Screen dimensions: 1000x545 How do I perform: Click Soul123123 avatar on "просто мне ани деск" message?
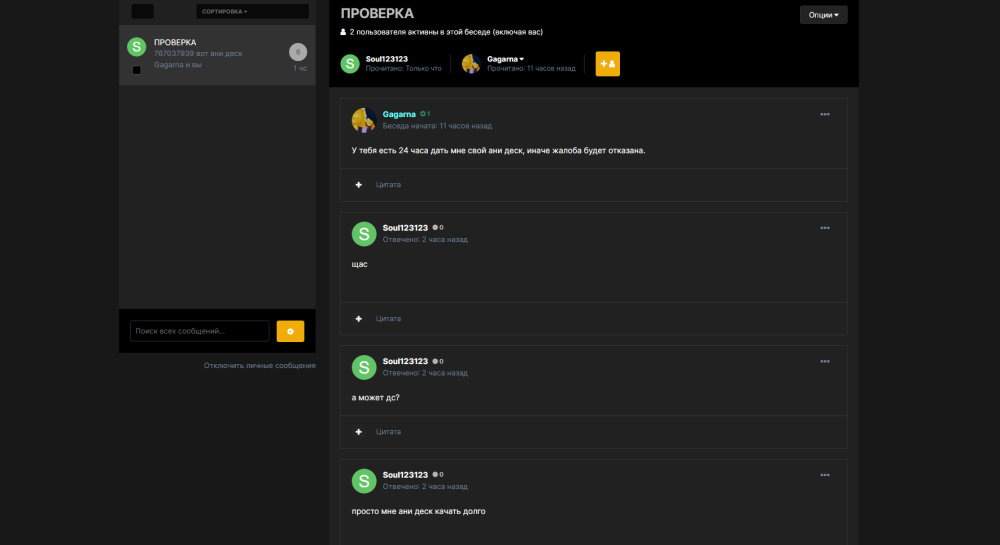click(364, 481)
